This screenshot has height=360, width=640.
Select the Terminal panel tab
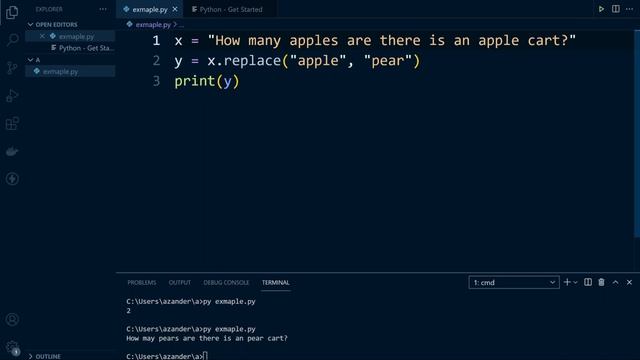click(276, 282)
